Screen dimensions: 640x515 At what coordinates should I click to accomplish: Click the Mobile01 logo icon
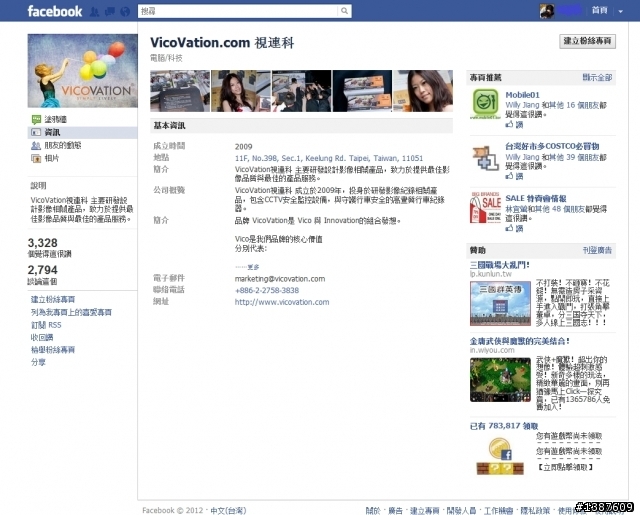click(x=485, y=104)
